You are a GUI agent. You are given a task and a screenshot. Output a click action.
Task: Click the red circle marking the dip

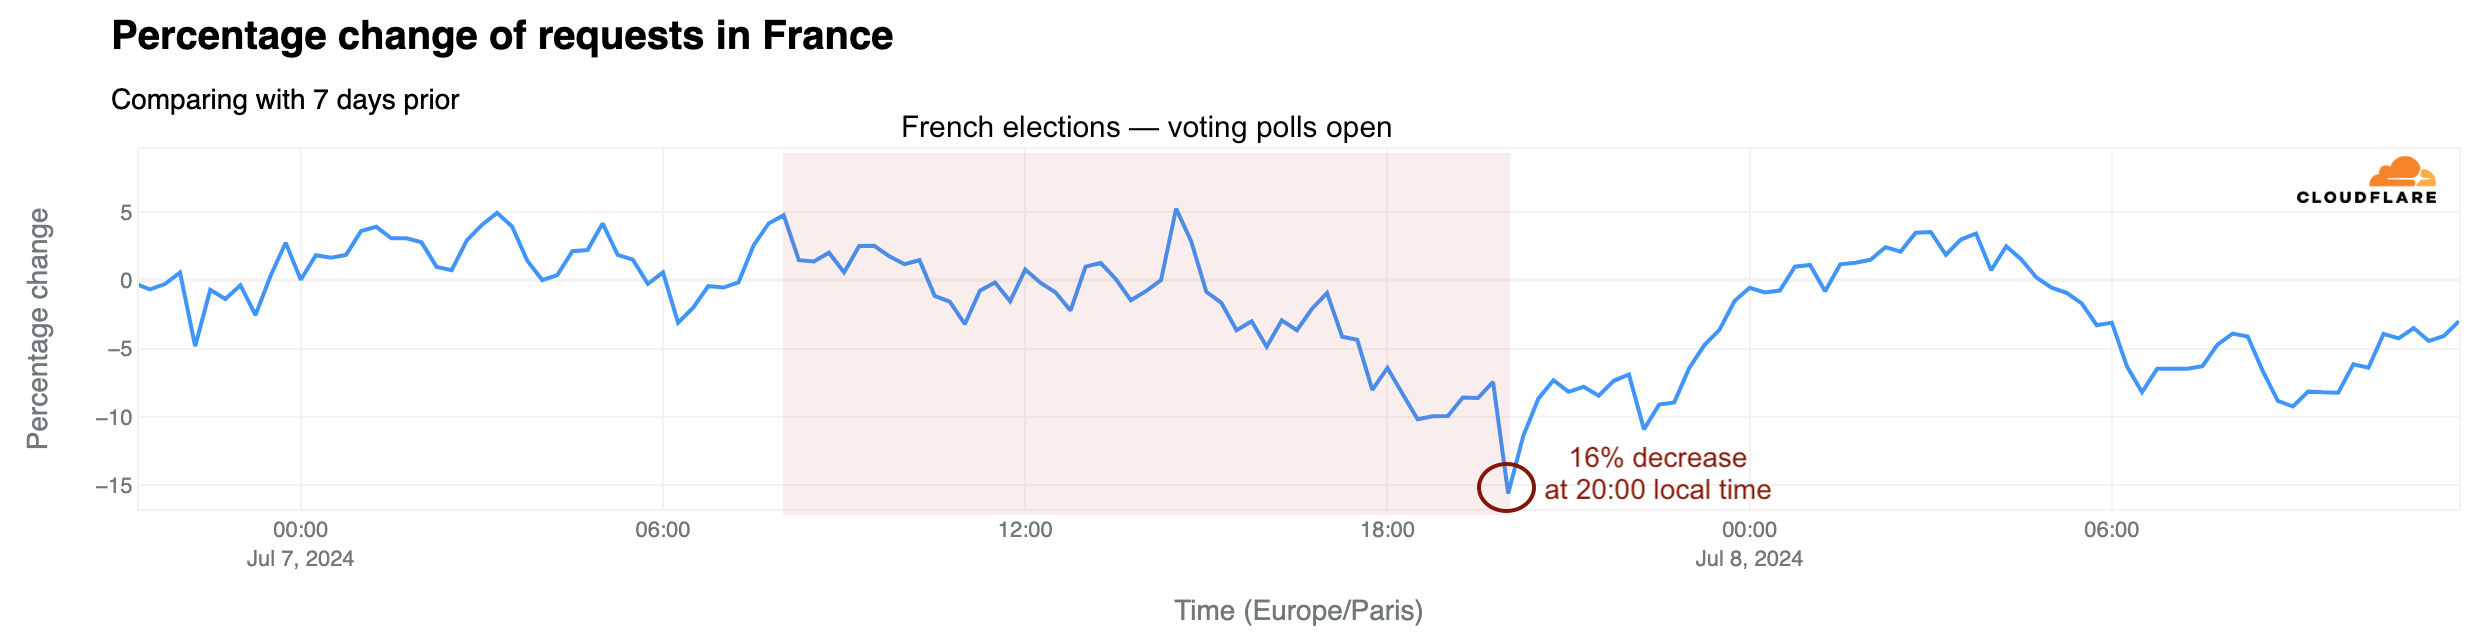tap(1506, 488)
